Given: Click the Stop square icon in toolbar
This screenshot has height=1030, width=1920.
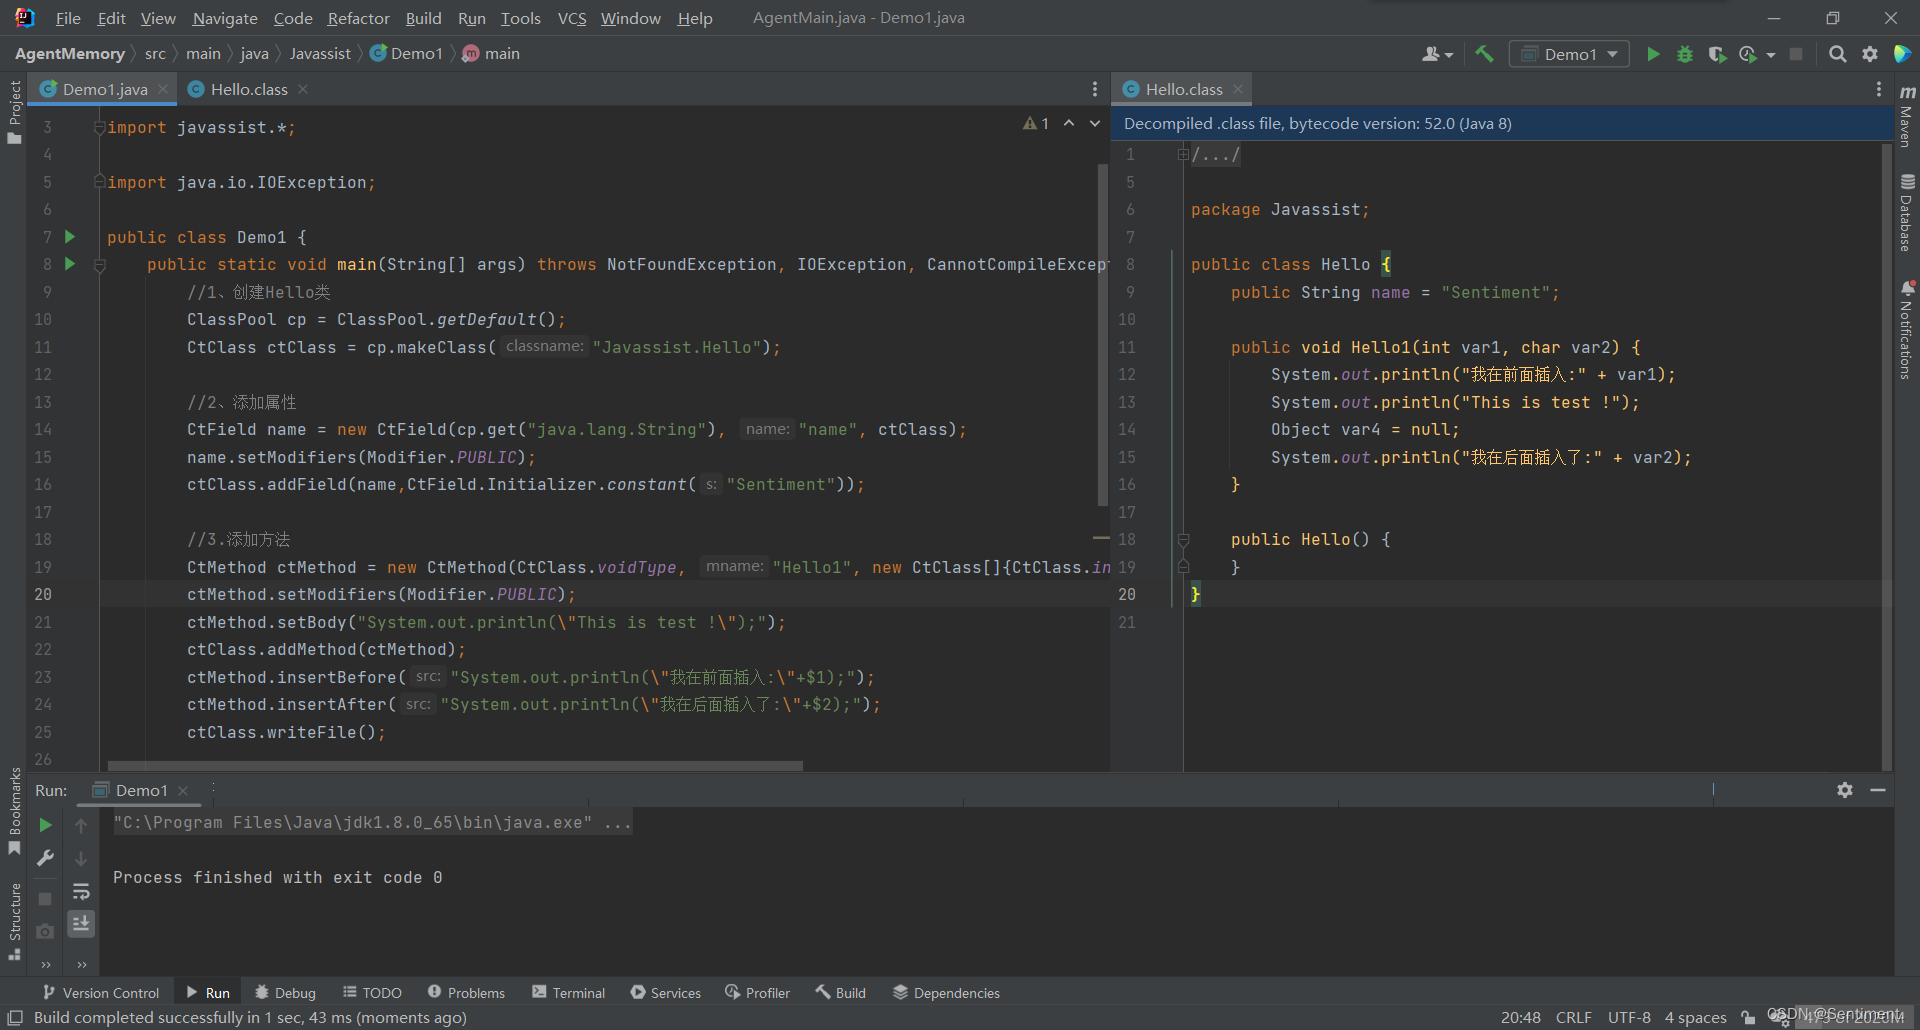Looking at the screenshot, I should click(1796, 54).
